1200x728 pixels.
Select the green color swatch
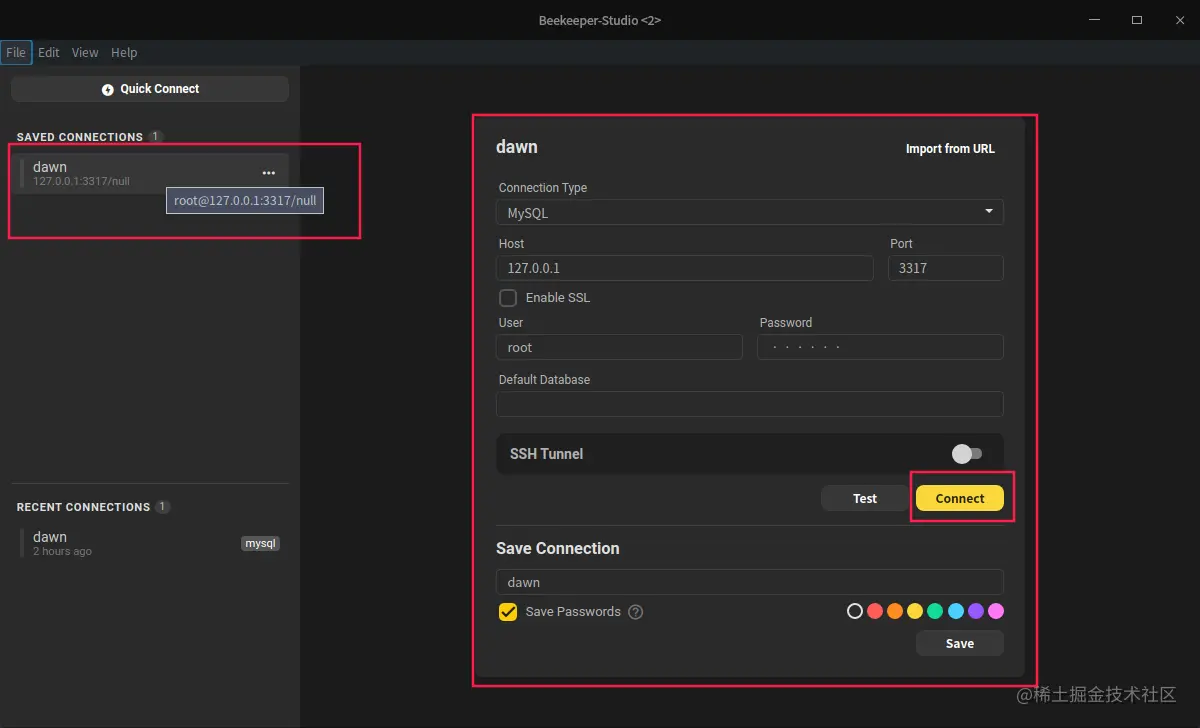click(935, 611)
